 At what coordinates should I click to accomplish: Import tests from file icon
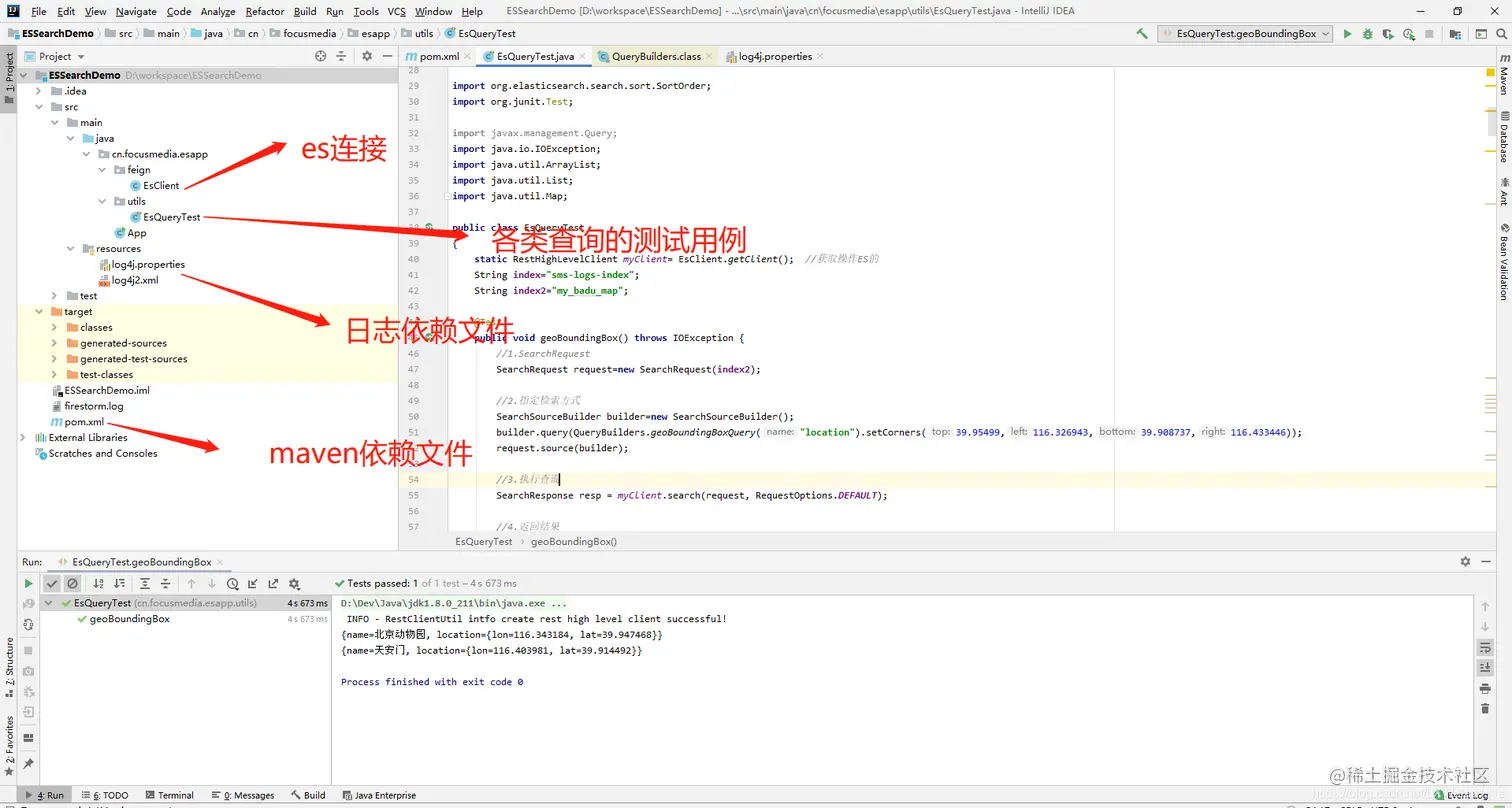pyautogui.click(x=252, y=583)
